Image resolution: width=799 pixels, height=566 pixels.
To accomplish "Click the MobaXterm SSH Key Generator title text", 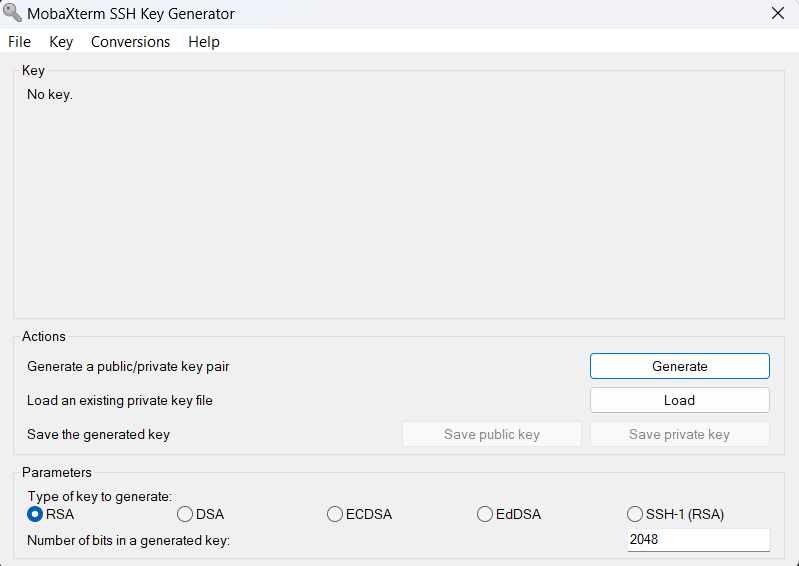I will pyautogui.click(x=130, y=14).
